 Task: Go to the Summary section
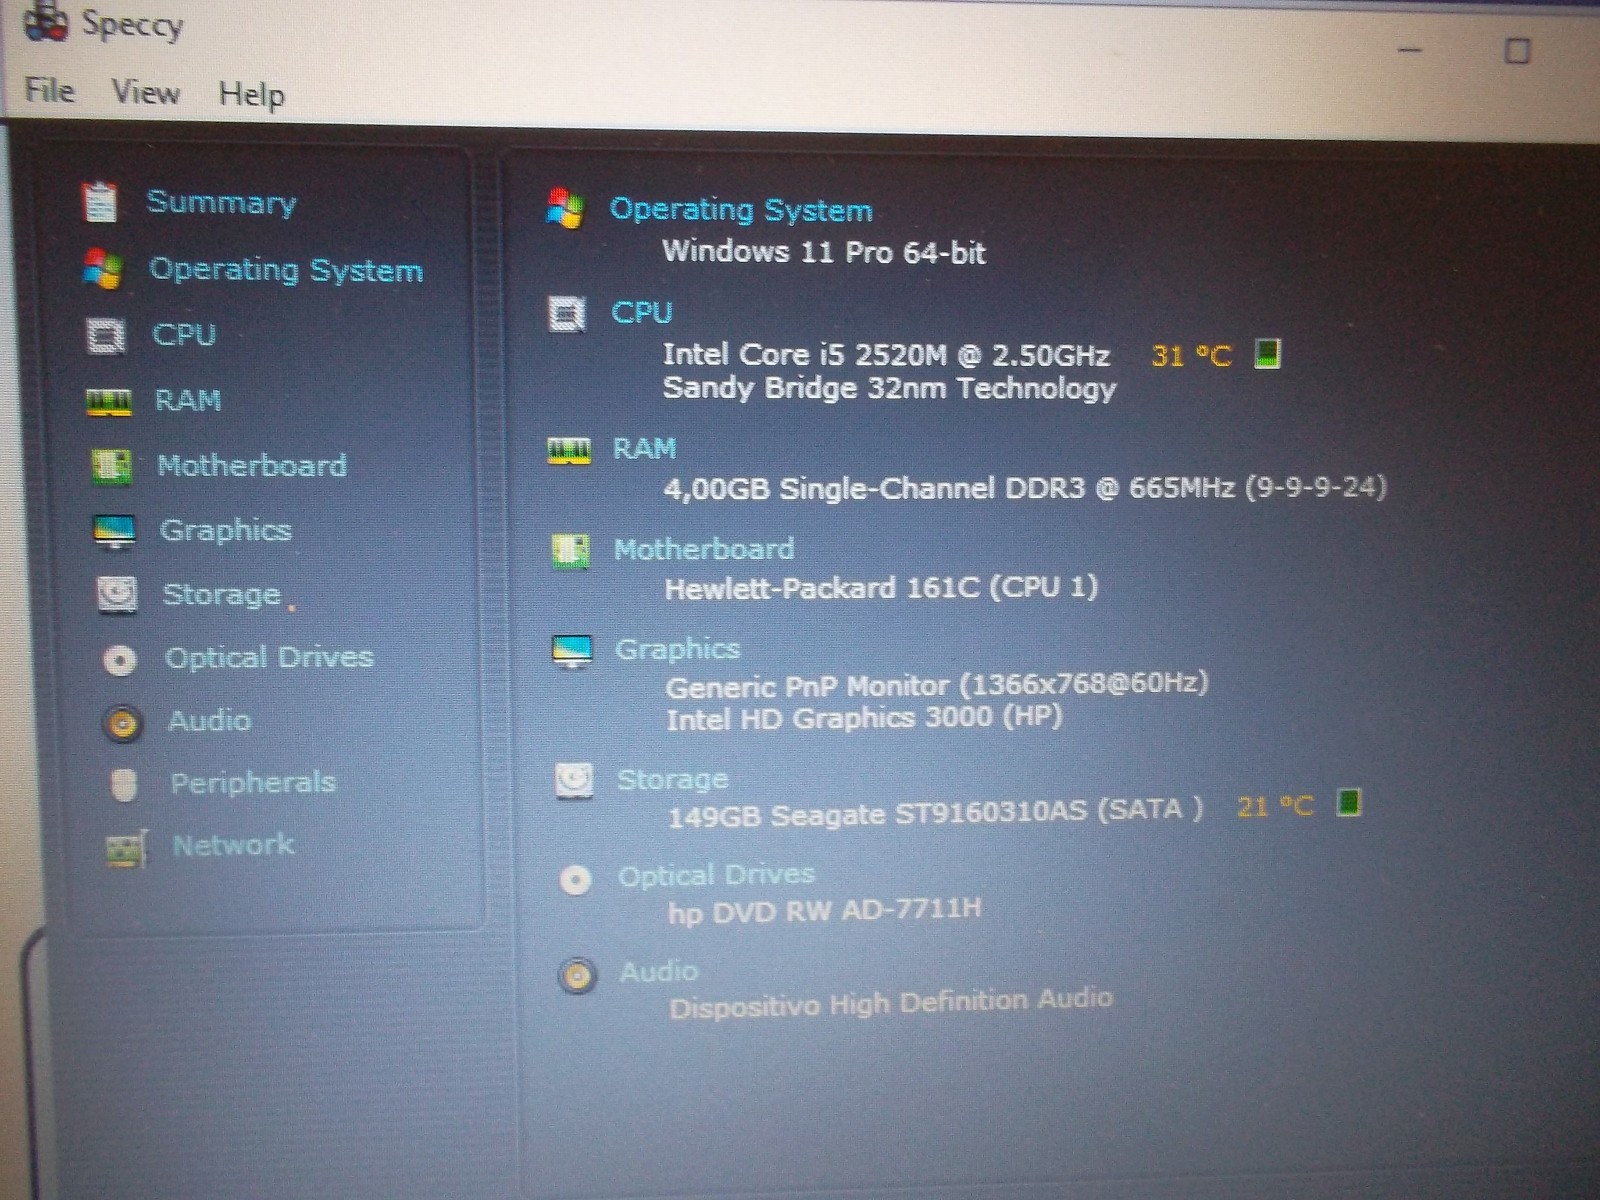[x=221, y=202]
